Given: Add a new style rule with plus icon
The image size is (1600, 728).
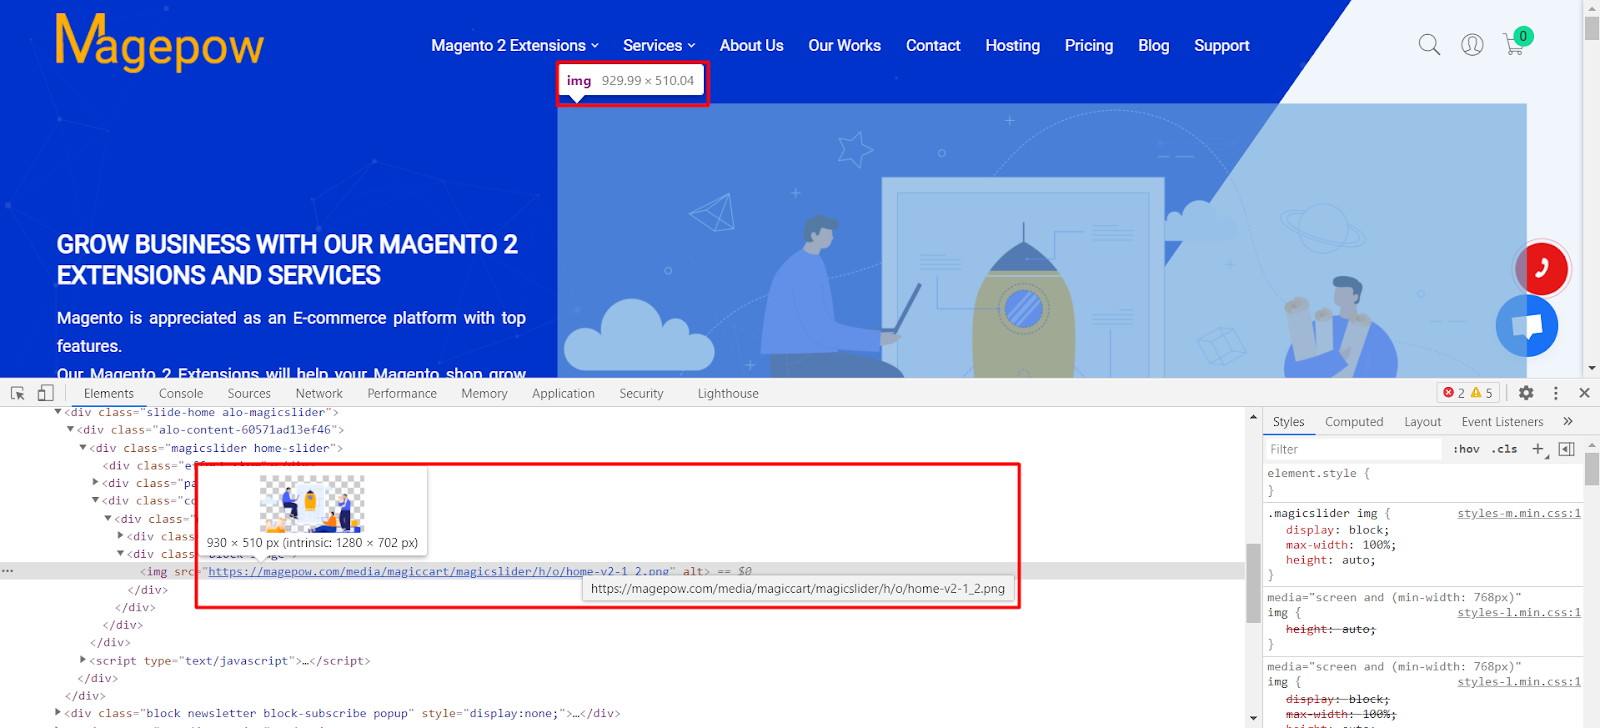Looking at the screenshot, I should tap(1538, 449).
